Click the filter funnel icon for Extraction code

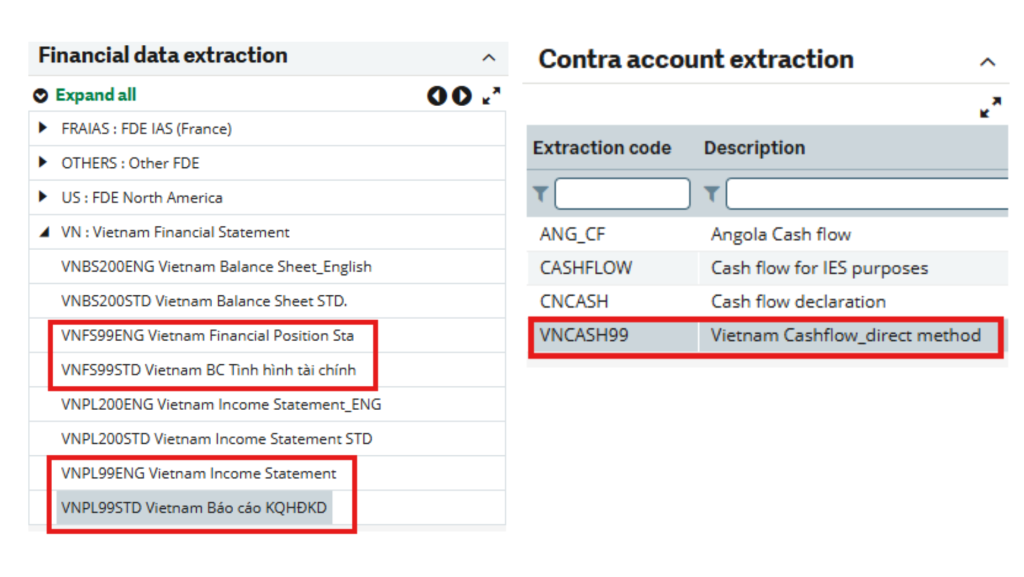pyautogui.click(x=540, y=193)
